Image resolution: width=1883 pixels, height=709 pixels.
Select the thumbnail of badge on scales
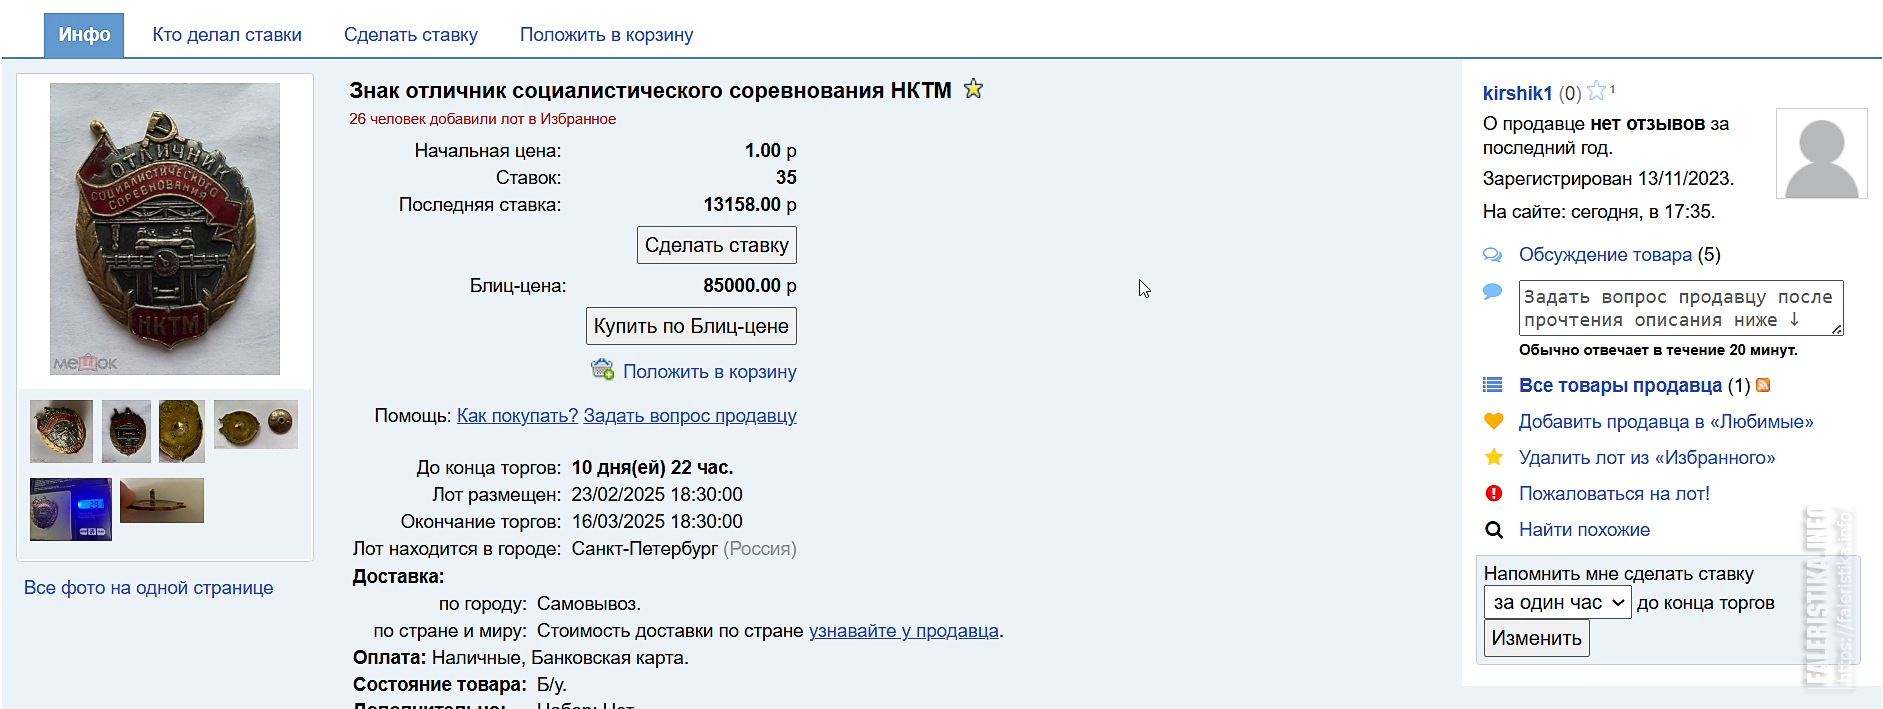click(x=71, y=509)
